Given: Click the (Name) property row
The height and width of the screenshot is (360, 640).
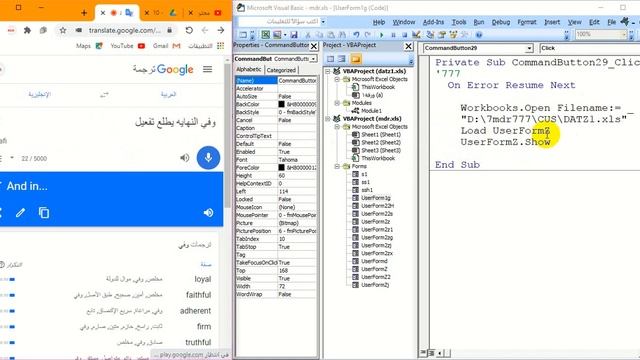Looking at the screenshot, I should pyautogui.click(x=276, y=80).
